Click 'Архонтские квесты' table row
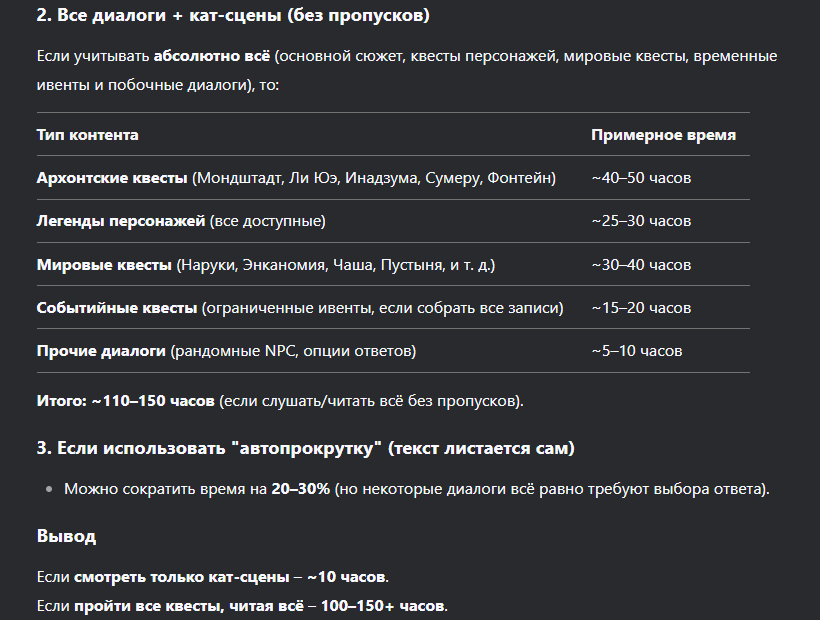The width and height of the screenshot is (820, 620). [393, 178]
